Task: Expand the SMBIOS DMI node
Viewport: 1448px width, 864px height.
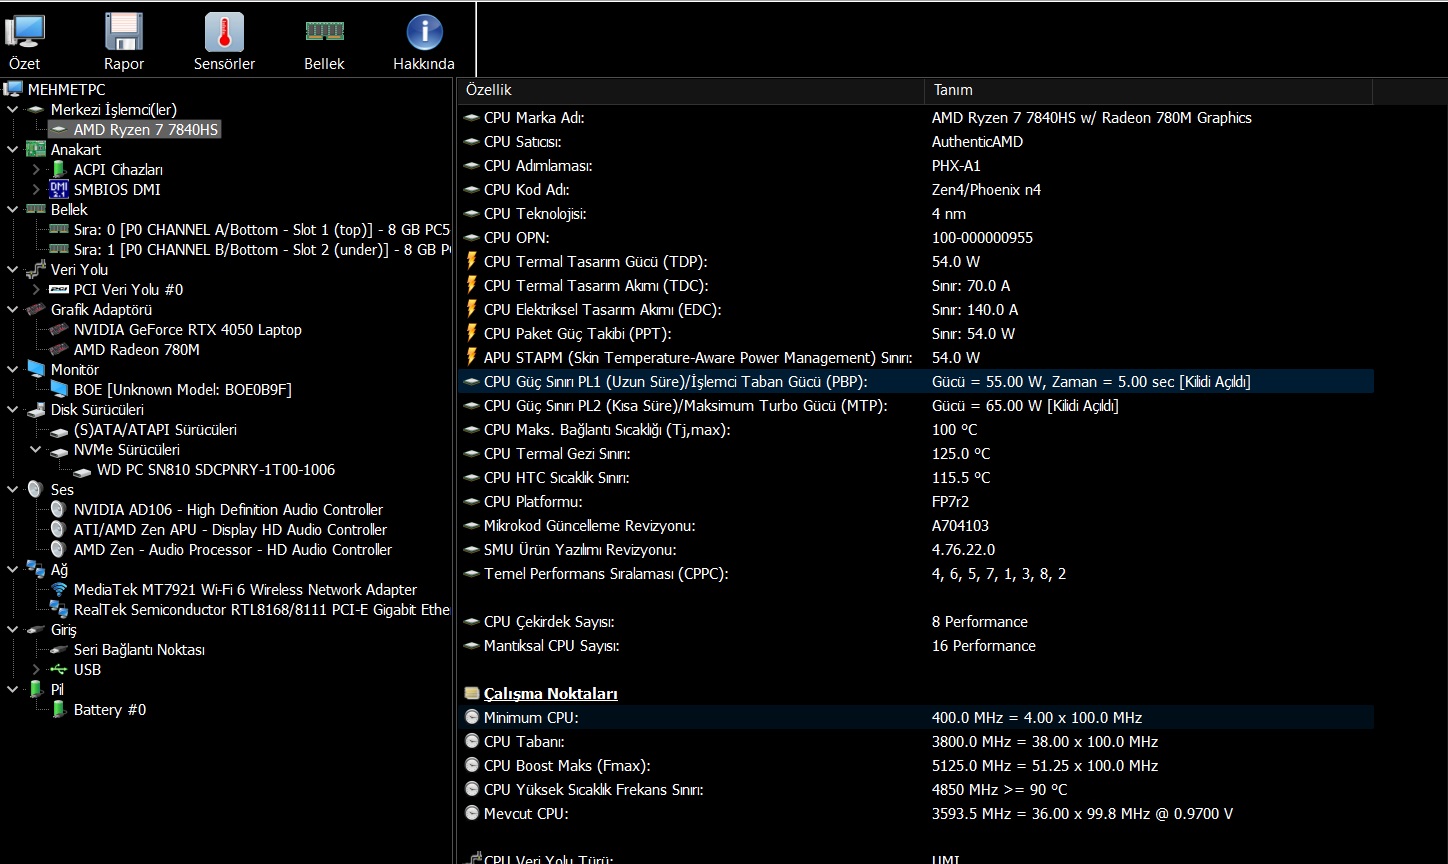Action: [x=36, y=190]
